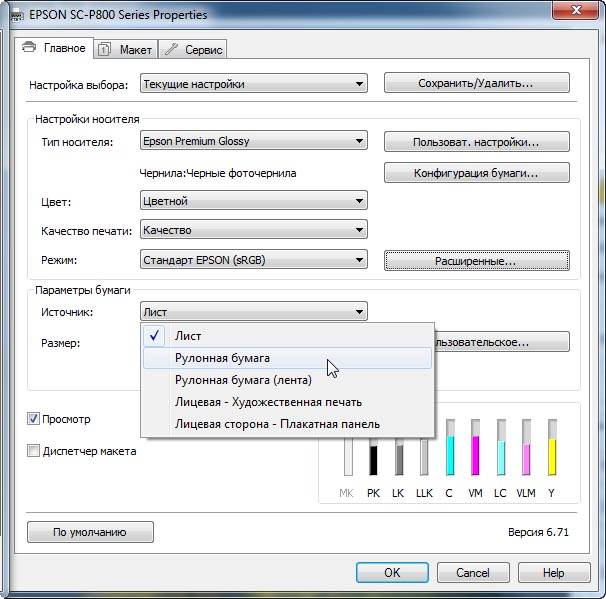Expand the Цвет dropdown
Viewport: 606px width, 599px height.
[254, 201]
